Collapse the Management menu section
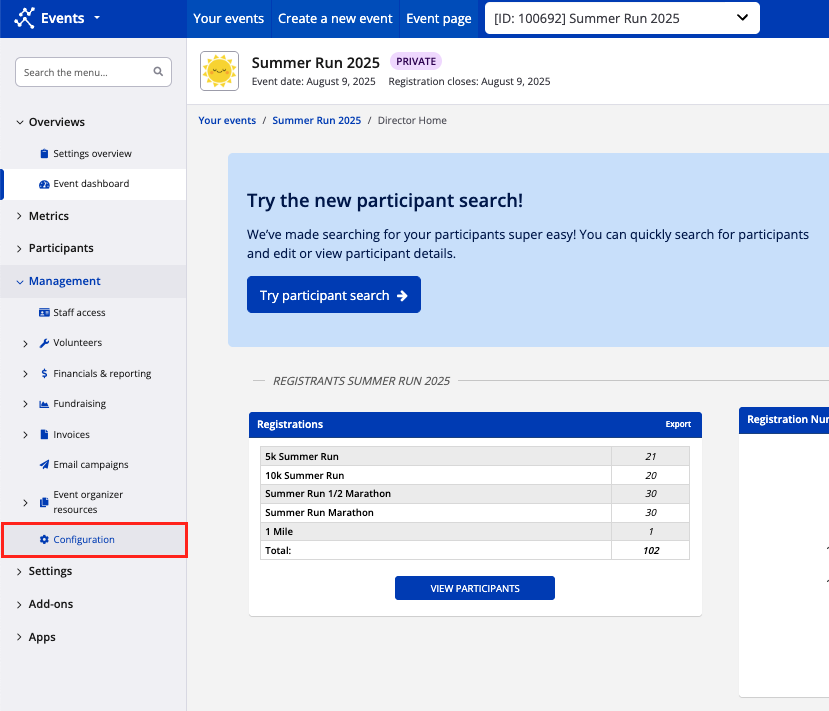829x711 pixels. [x=64, y=281]
